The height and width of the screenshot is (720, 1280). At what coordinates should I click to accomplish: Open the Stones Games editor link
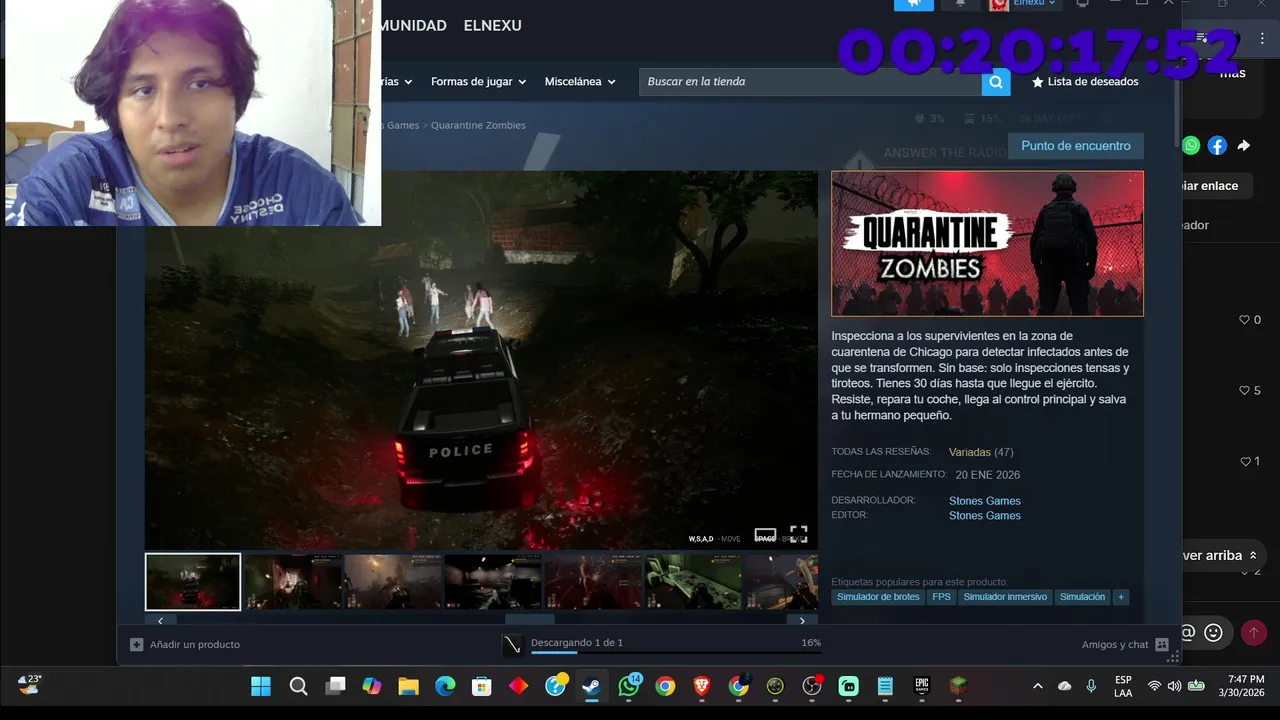pos(985,516)
